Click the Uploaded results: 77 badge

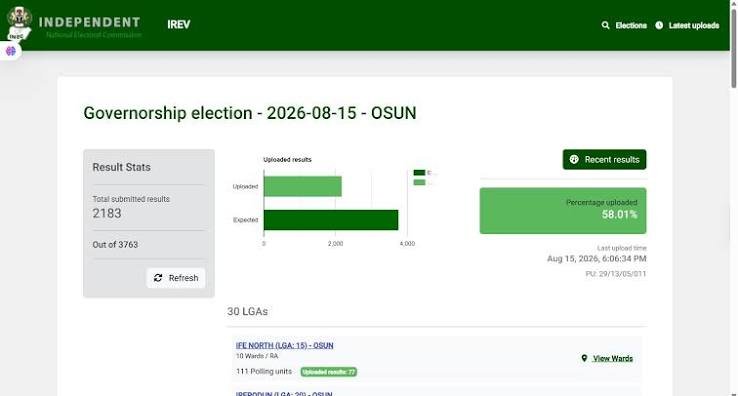(x=329, y=372)
